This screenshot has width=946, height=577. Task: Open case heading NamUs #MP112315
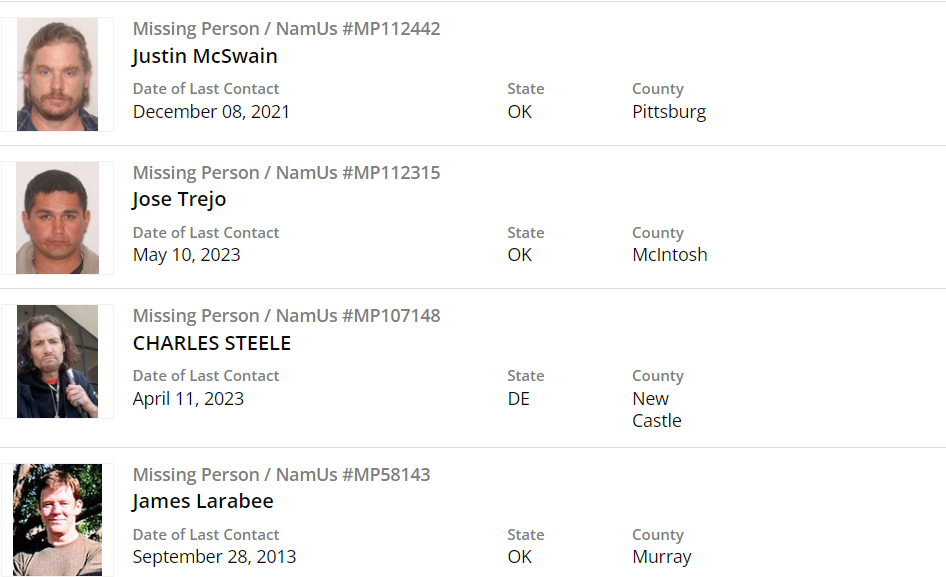point(286,173)
